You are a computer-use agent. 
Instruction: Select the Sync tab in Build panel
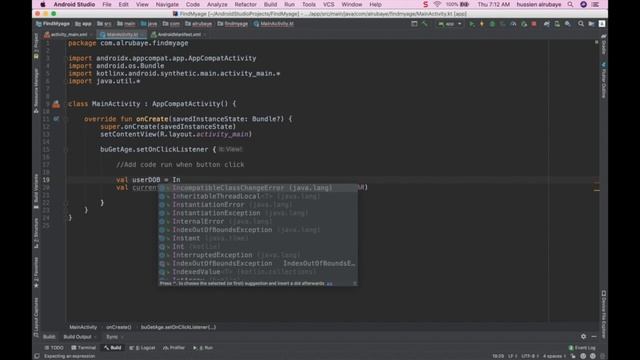click(x=114, y=337)
